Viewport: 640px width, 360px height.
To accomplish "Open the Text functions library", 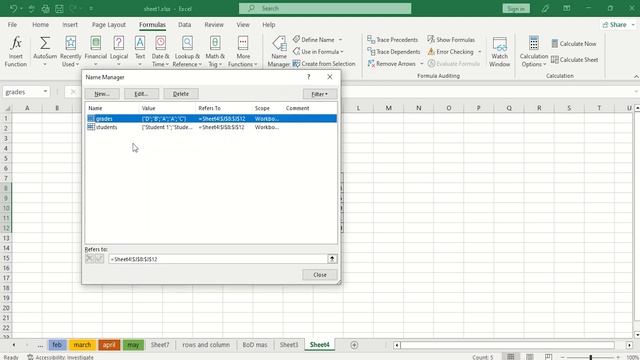I will coord(140,51).
